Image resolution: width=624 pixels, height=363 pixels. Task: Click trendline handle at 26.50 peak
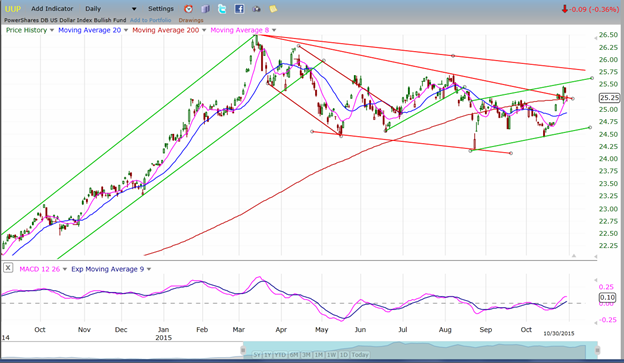256,36
